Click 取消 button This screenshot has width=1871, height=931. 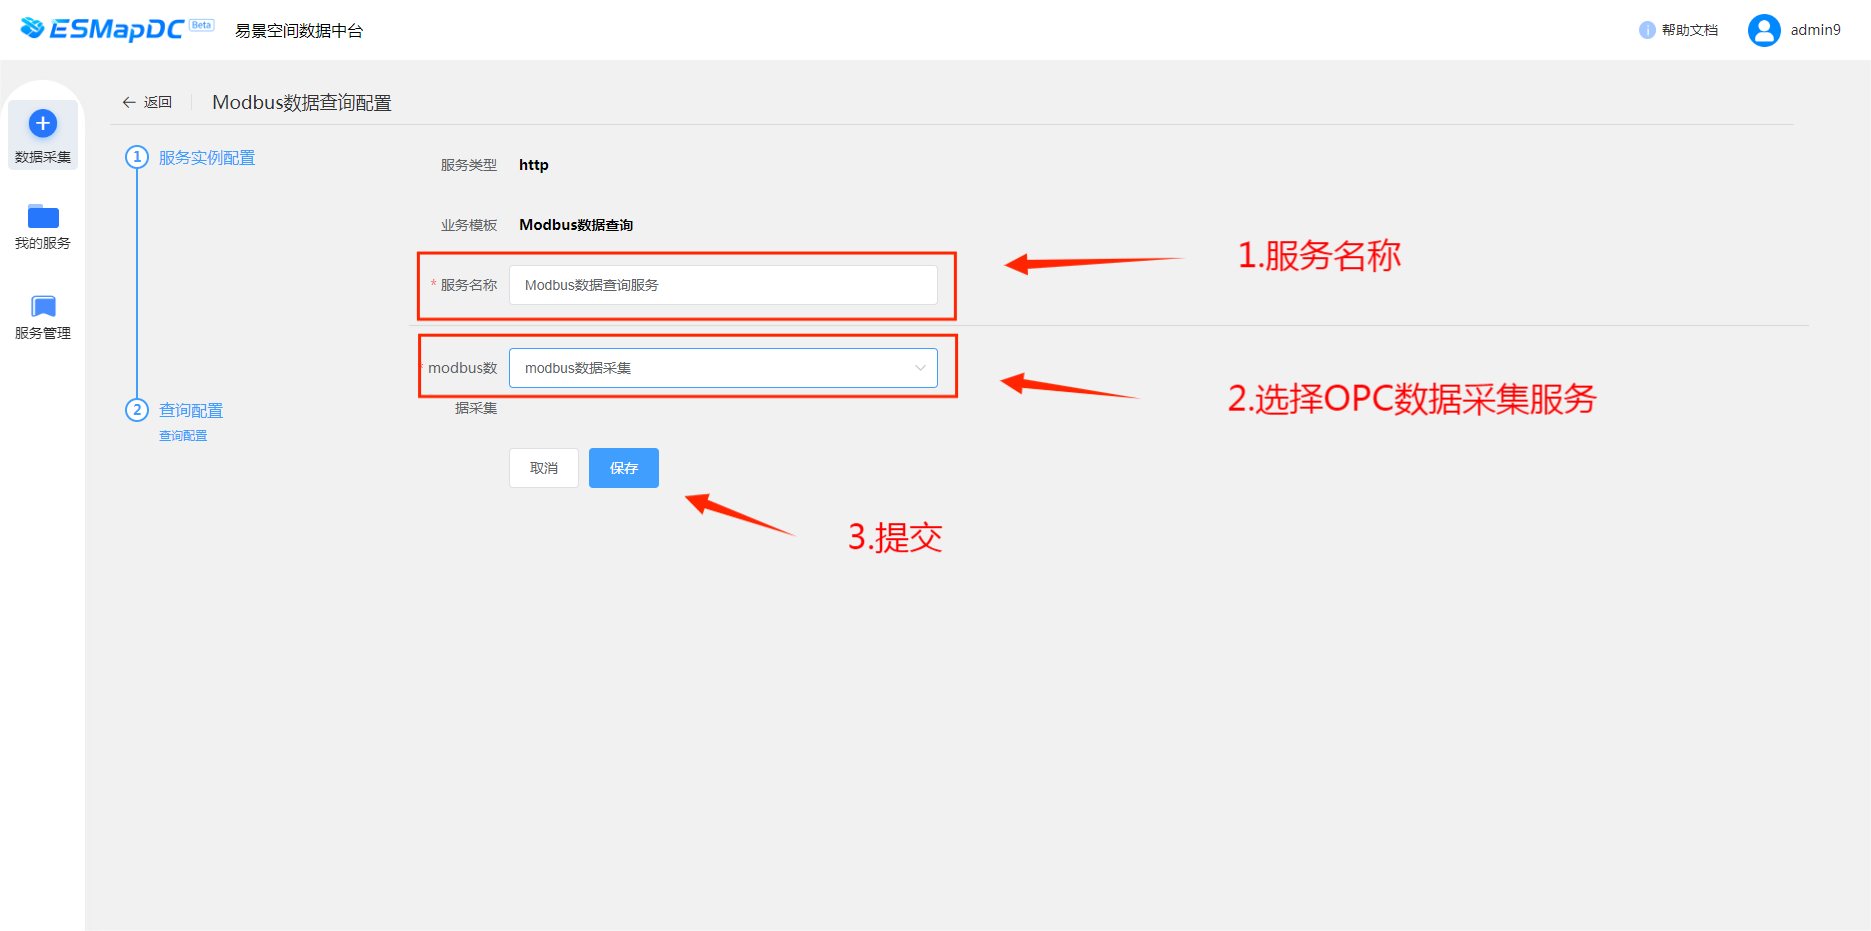click(x=544, y=468)
